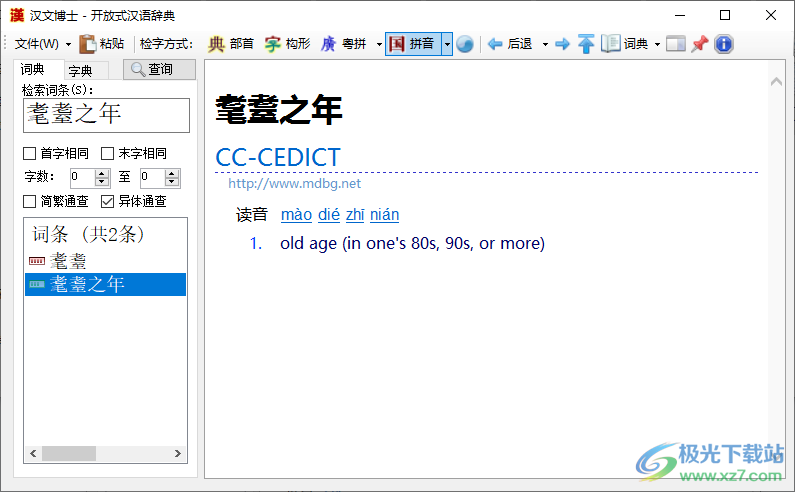Click the 耄耋之年 headword title

(279, 110)
